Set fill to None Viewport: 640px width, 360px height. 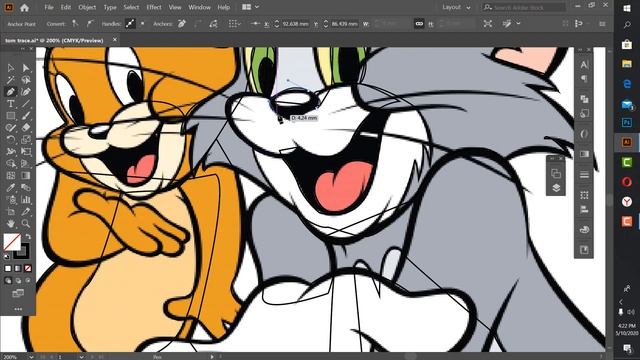click(x=28, y=268)
